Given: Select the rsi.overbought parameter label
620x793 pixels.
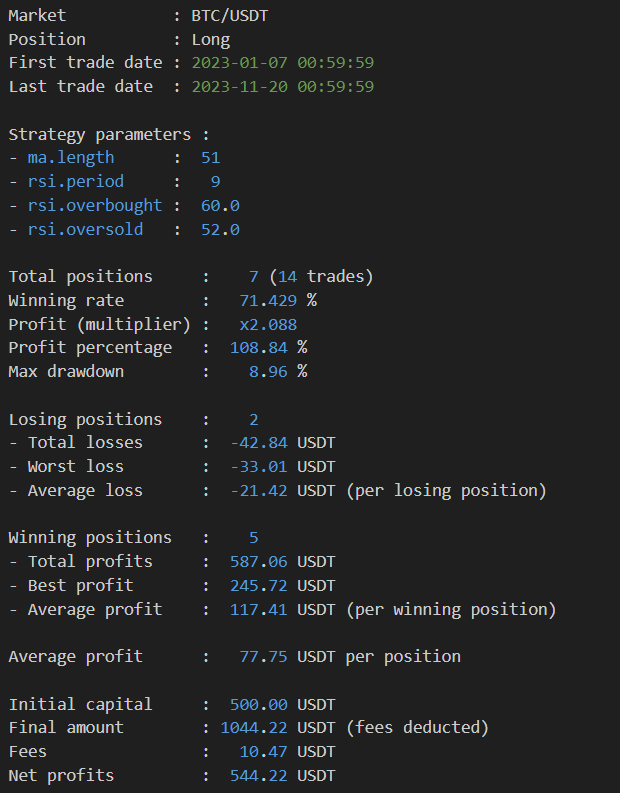Looking at the screenshot, I should coord(95,205).
